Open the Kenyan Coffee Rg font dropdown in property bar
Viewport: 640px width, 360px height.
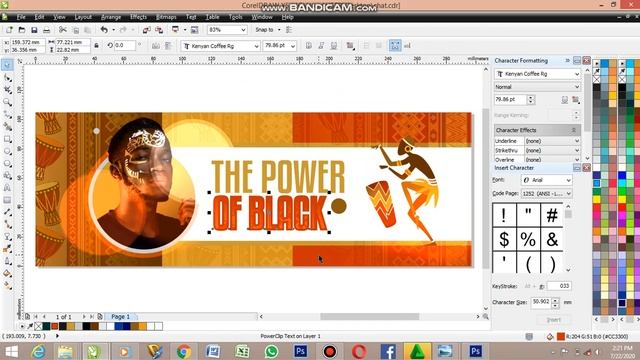(256, 46)
